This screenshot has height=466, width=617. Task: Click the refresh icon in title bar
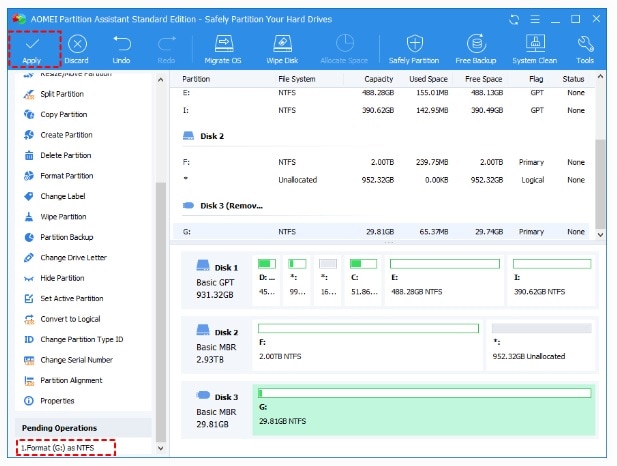point(514,19)
